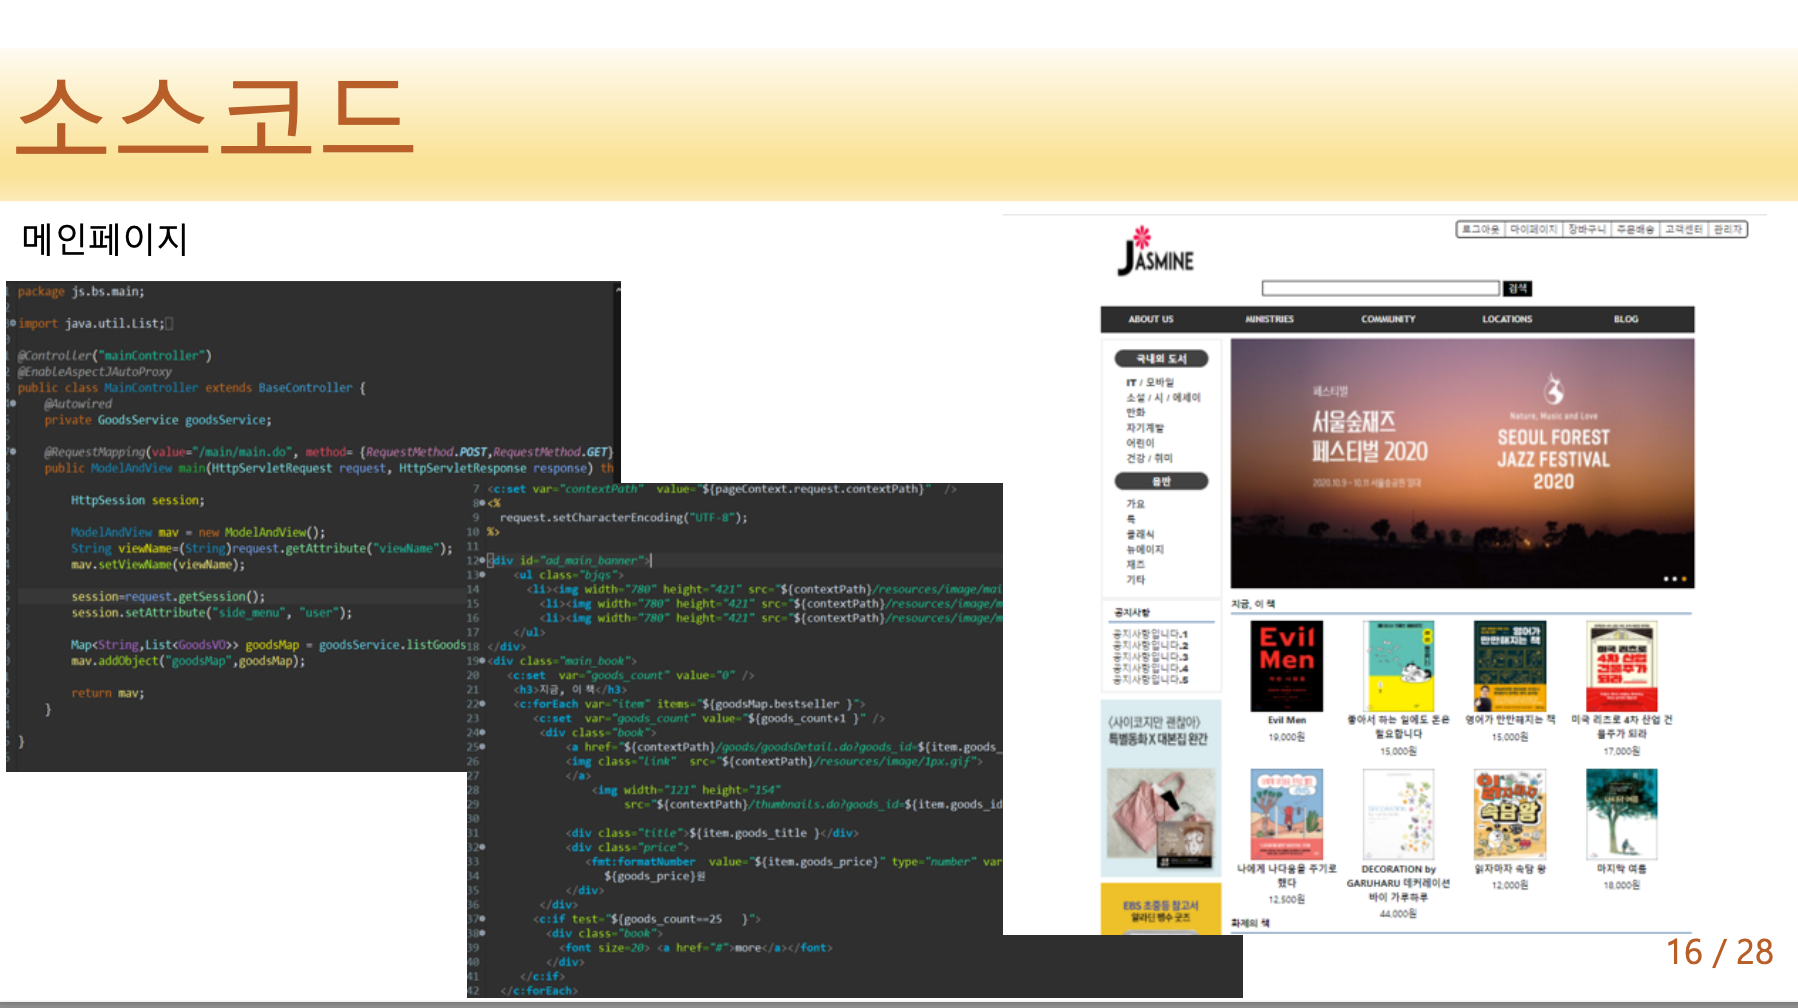Image resolution: width=1798 pixels, height=1008 pixels.
Task: Open the 클래식 music category
Action: pos(1140,535)
